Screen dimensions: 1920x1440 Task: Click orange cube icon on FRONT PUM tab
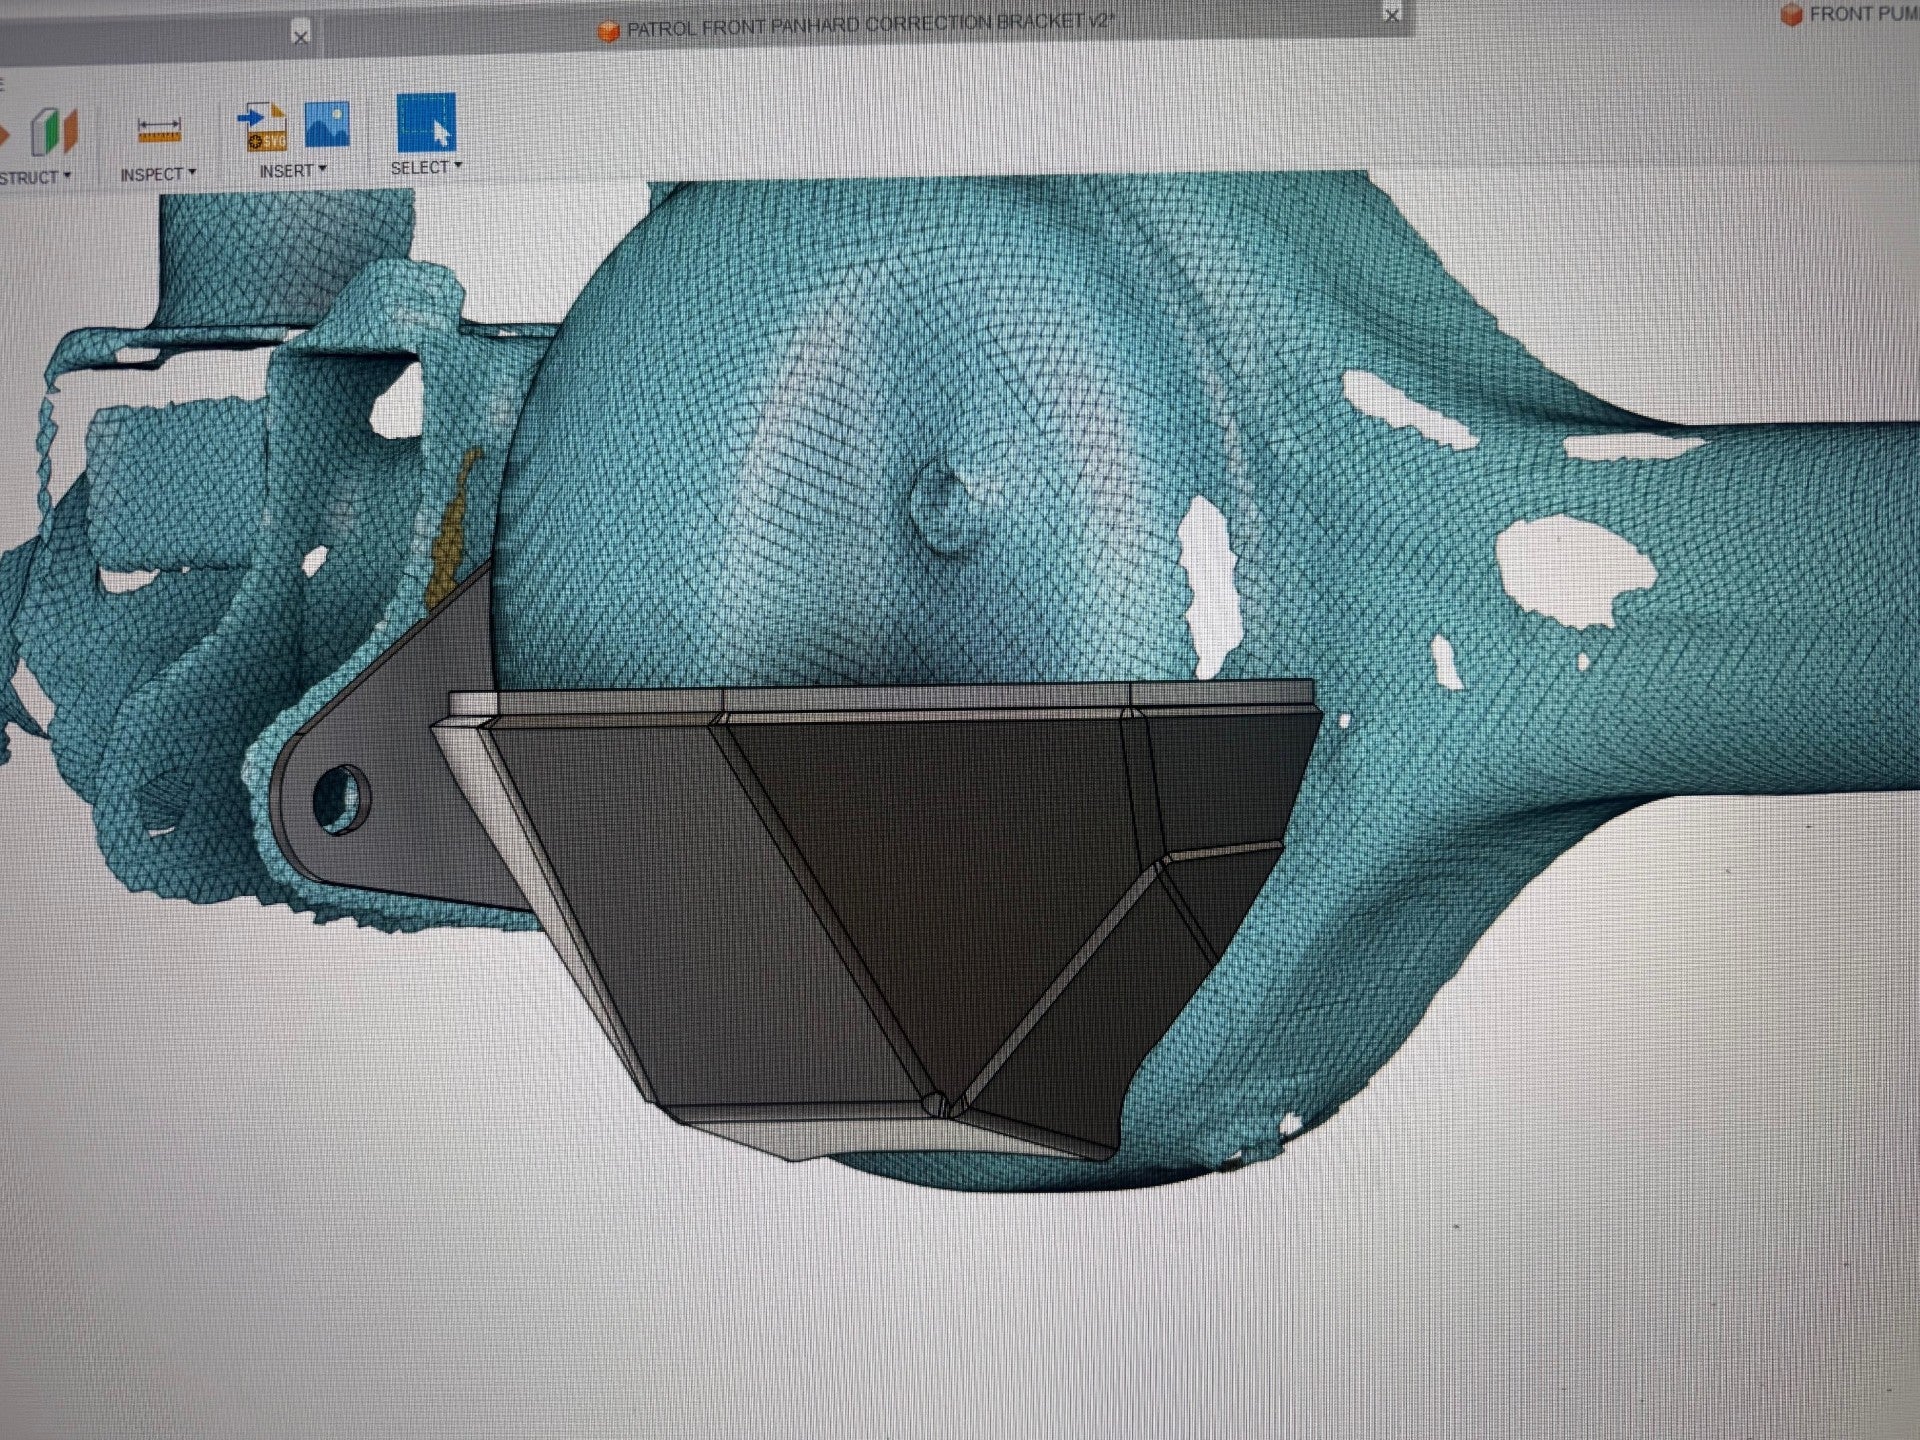pyautogui.click(x=1791, y=15)
